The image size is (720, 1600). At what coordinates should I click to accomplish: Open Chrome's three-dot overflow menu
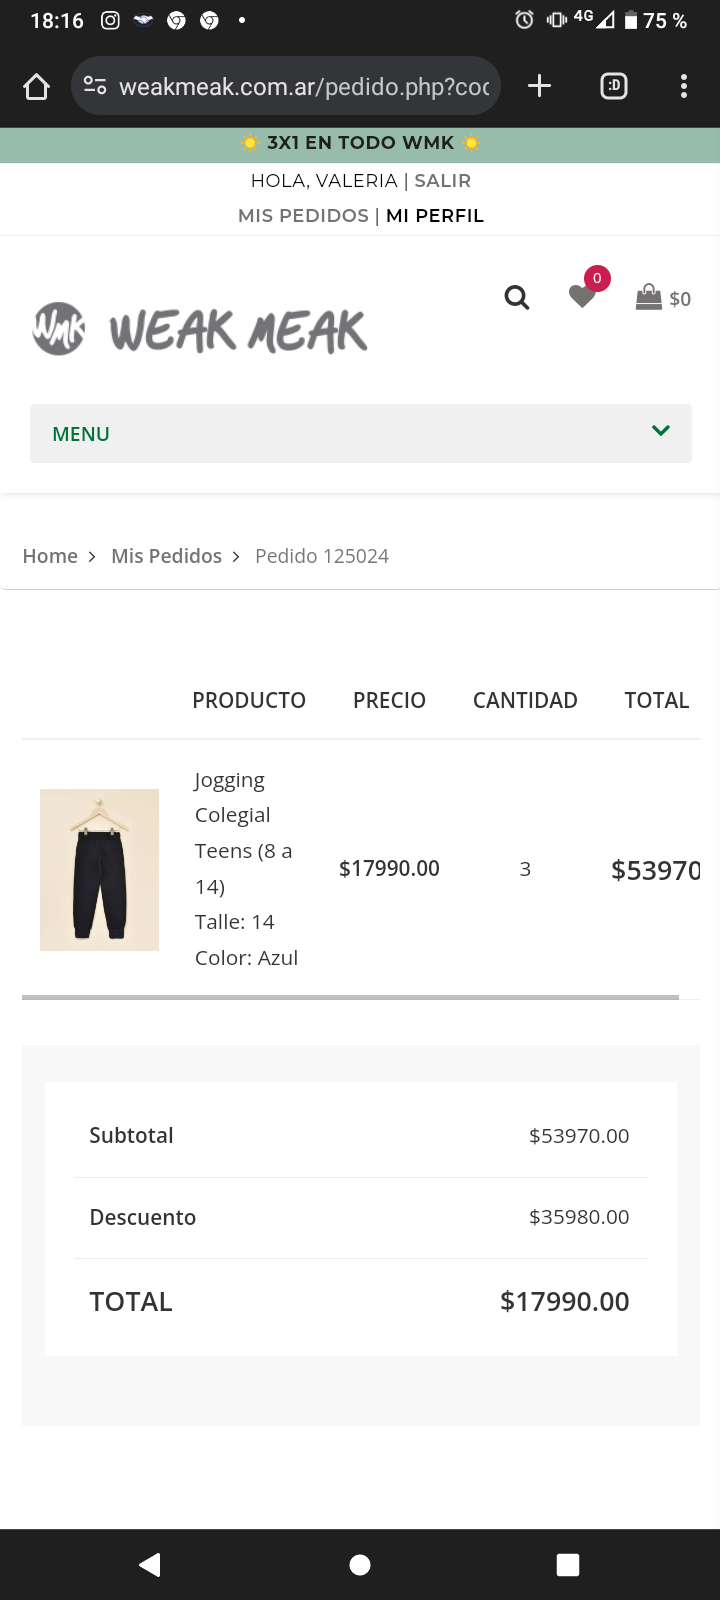coord(684,86)
